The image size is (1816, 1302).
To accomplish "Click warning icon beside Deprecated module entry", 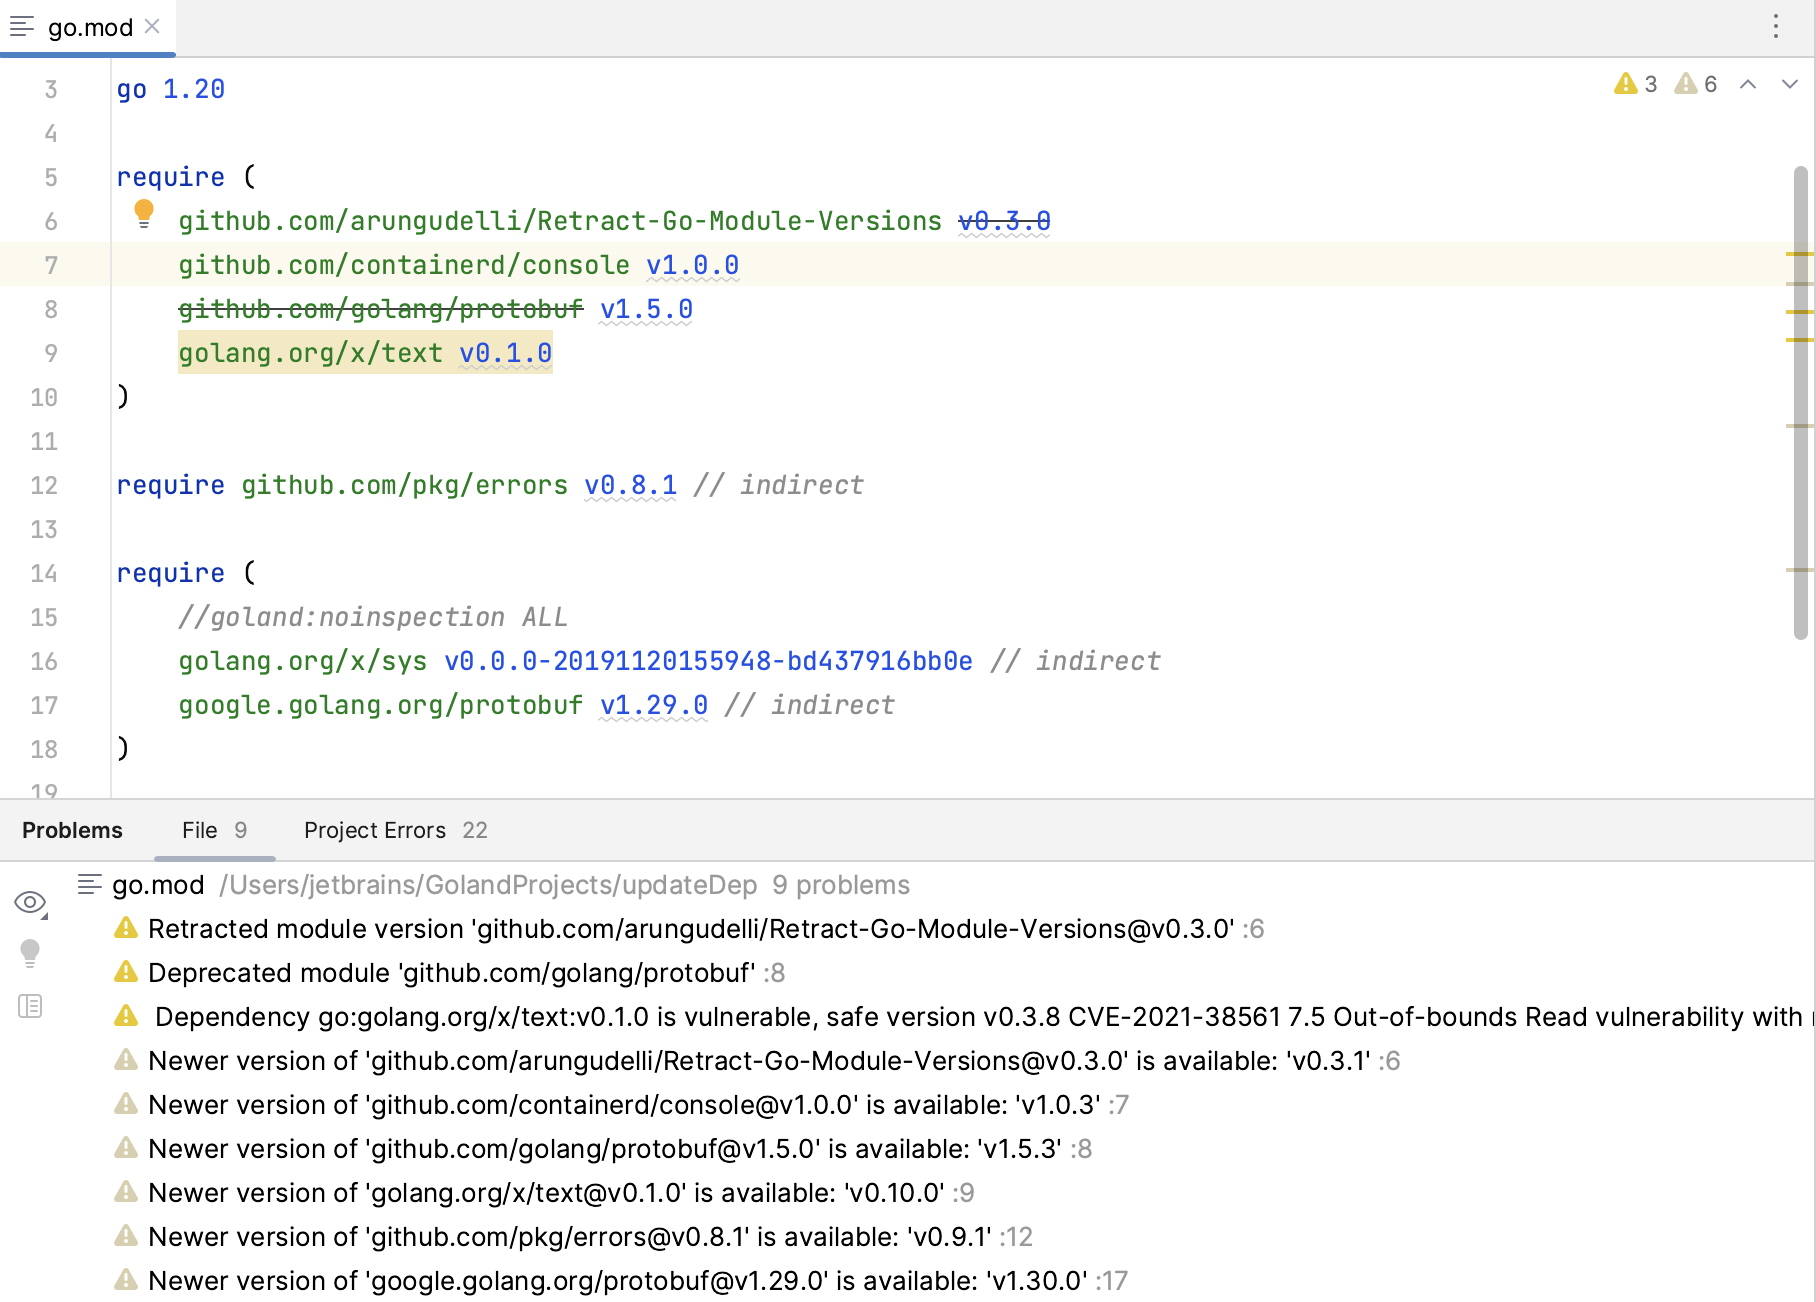I will click(x=126, y=972).
